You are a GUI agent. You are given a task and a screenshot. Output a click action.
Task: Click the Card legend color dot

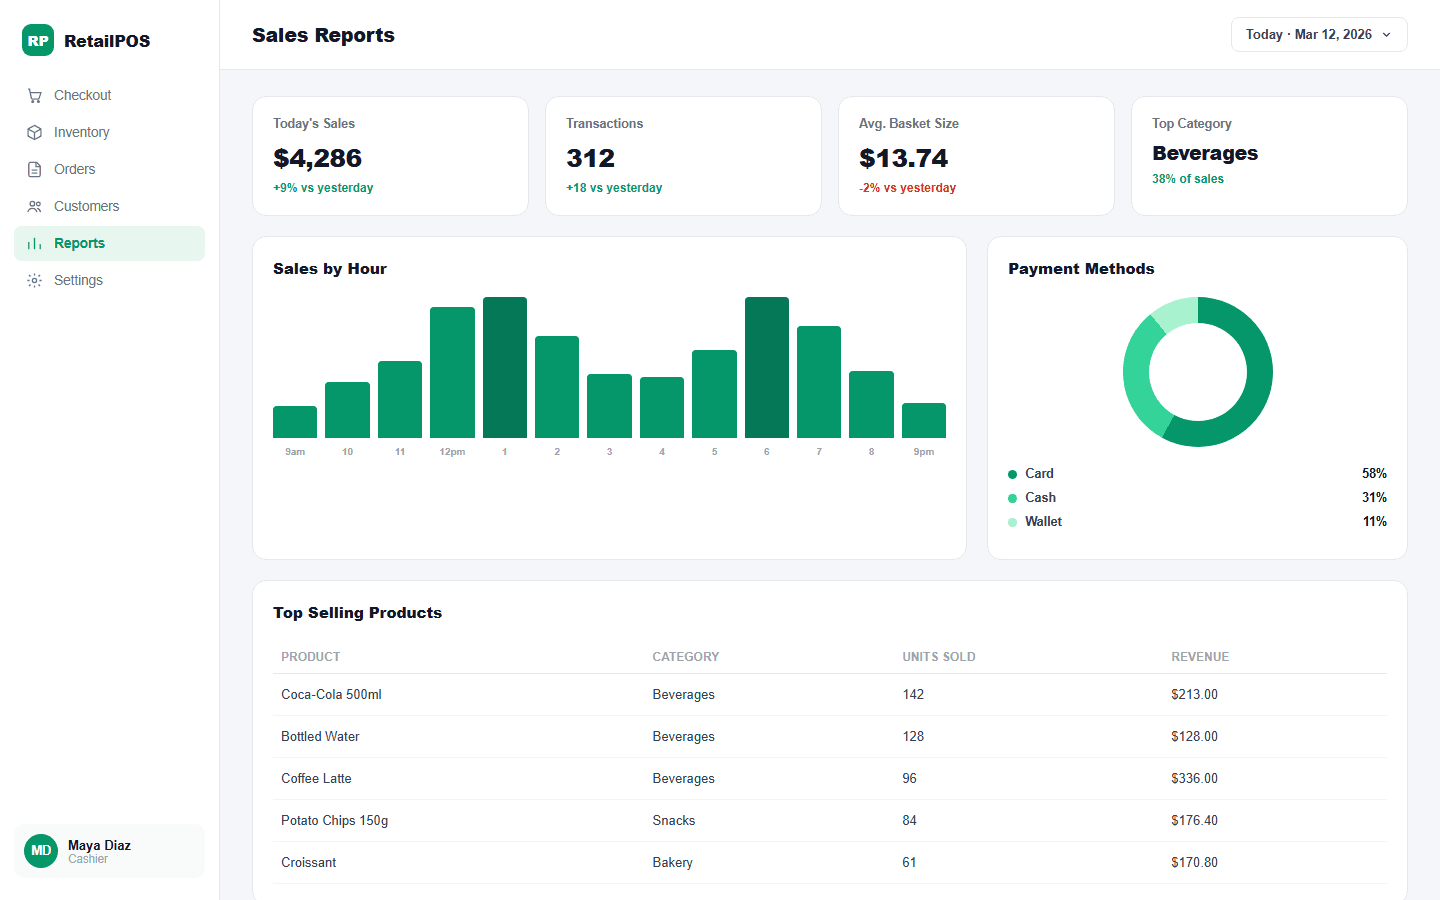click(1013, 475)
